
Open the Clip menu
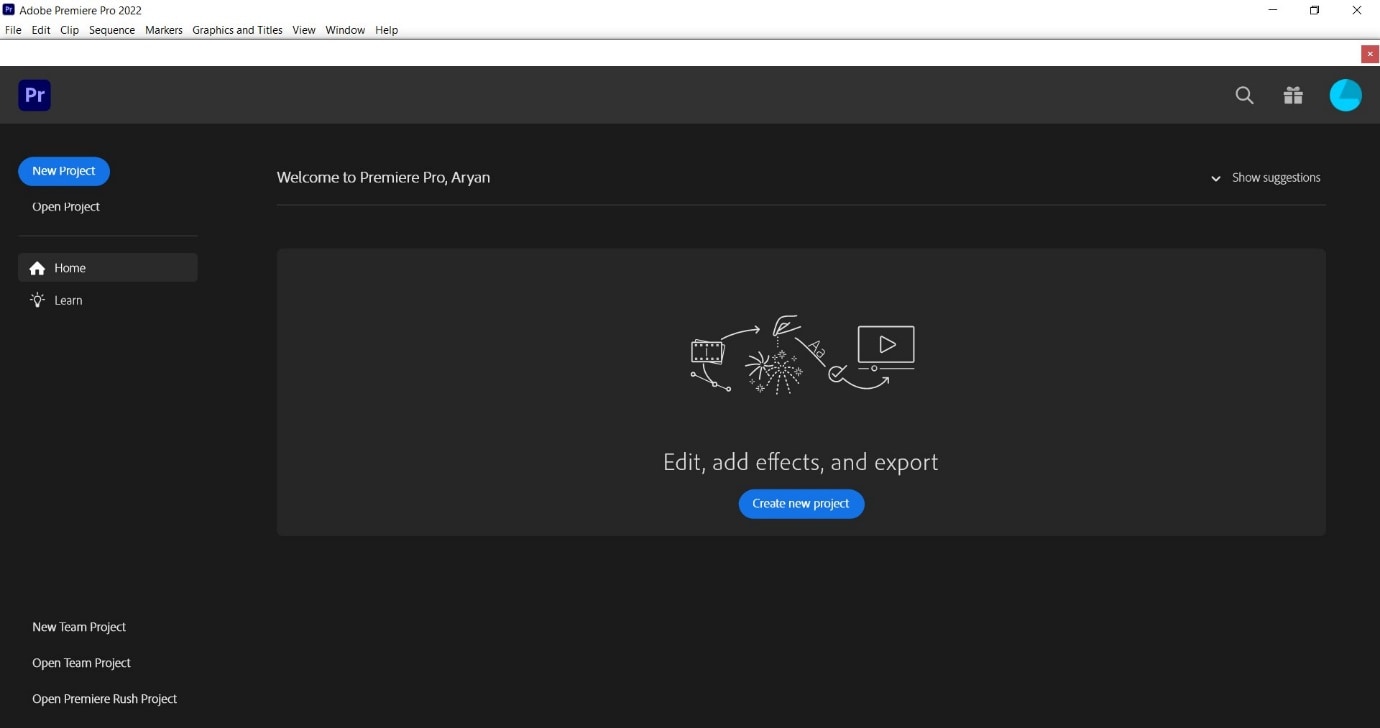coord(69,30)
